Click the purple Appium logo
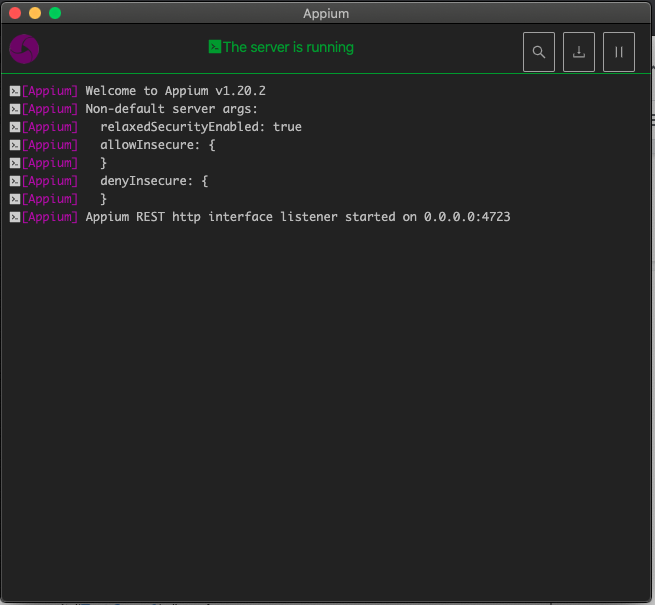The width and height of the screenshot is (655, 605). [x=24, y=49]
